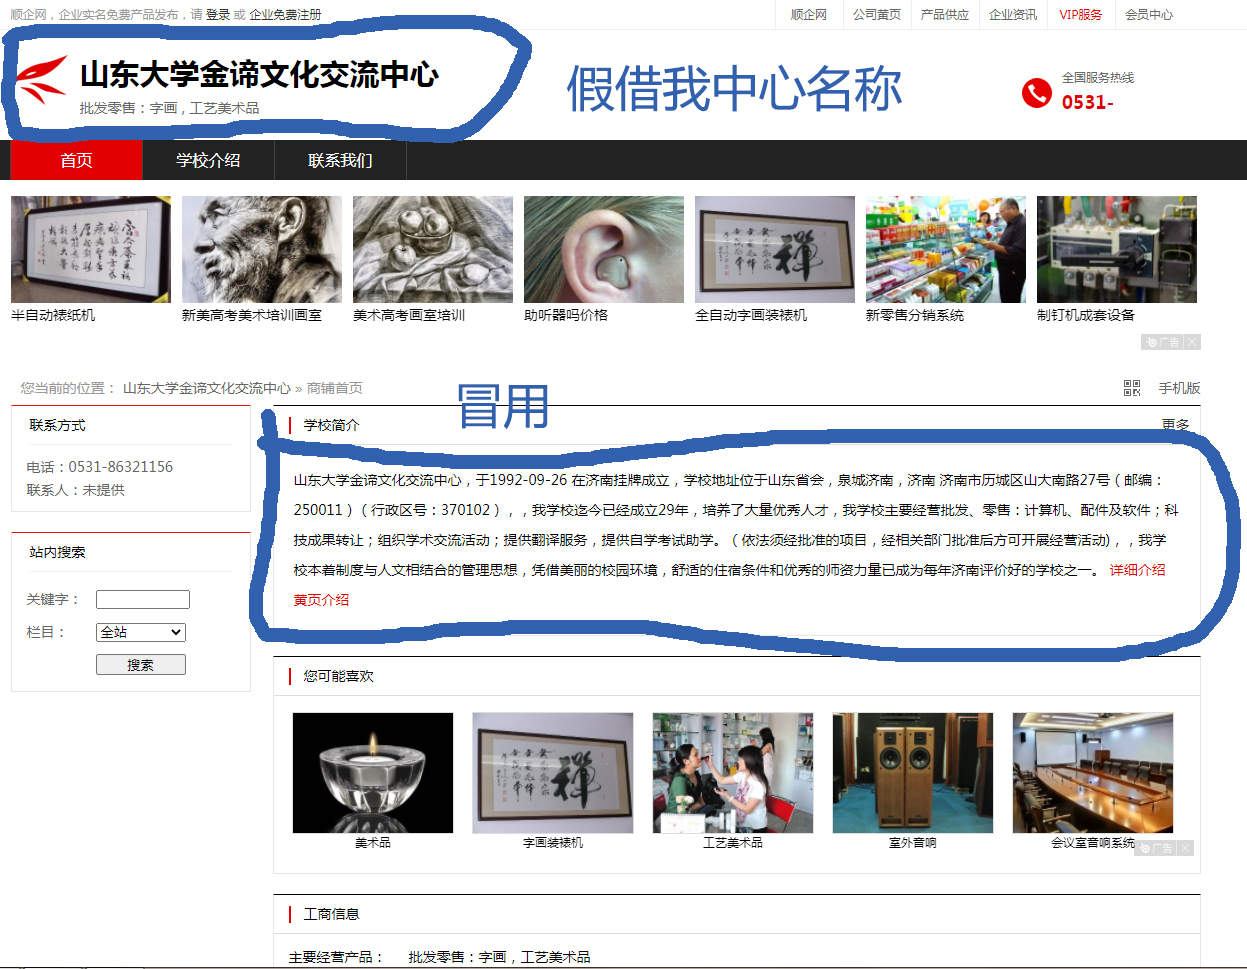The height and width of the screenshot is (969, 1247).
Task: Open the conference room 会议室音响系统 thumbnail
Action: (1093, 773)
